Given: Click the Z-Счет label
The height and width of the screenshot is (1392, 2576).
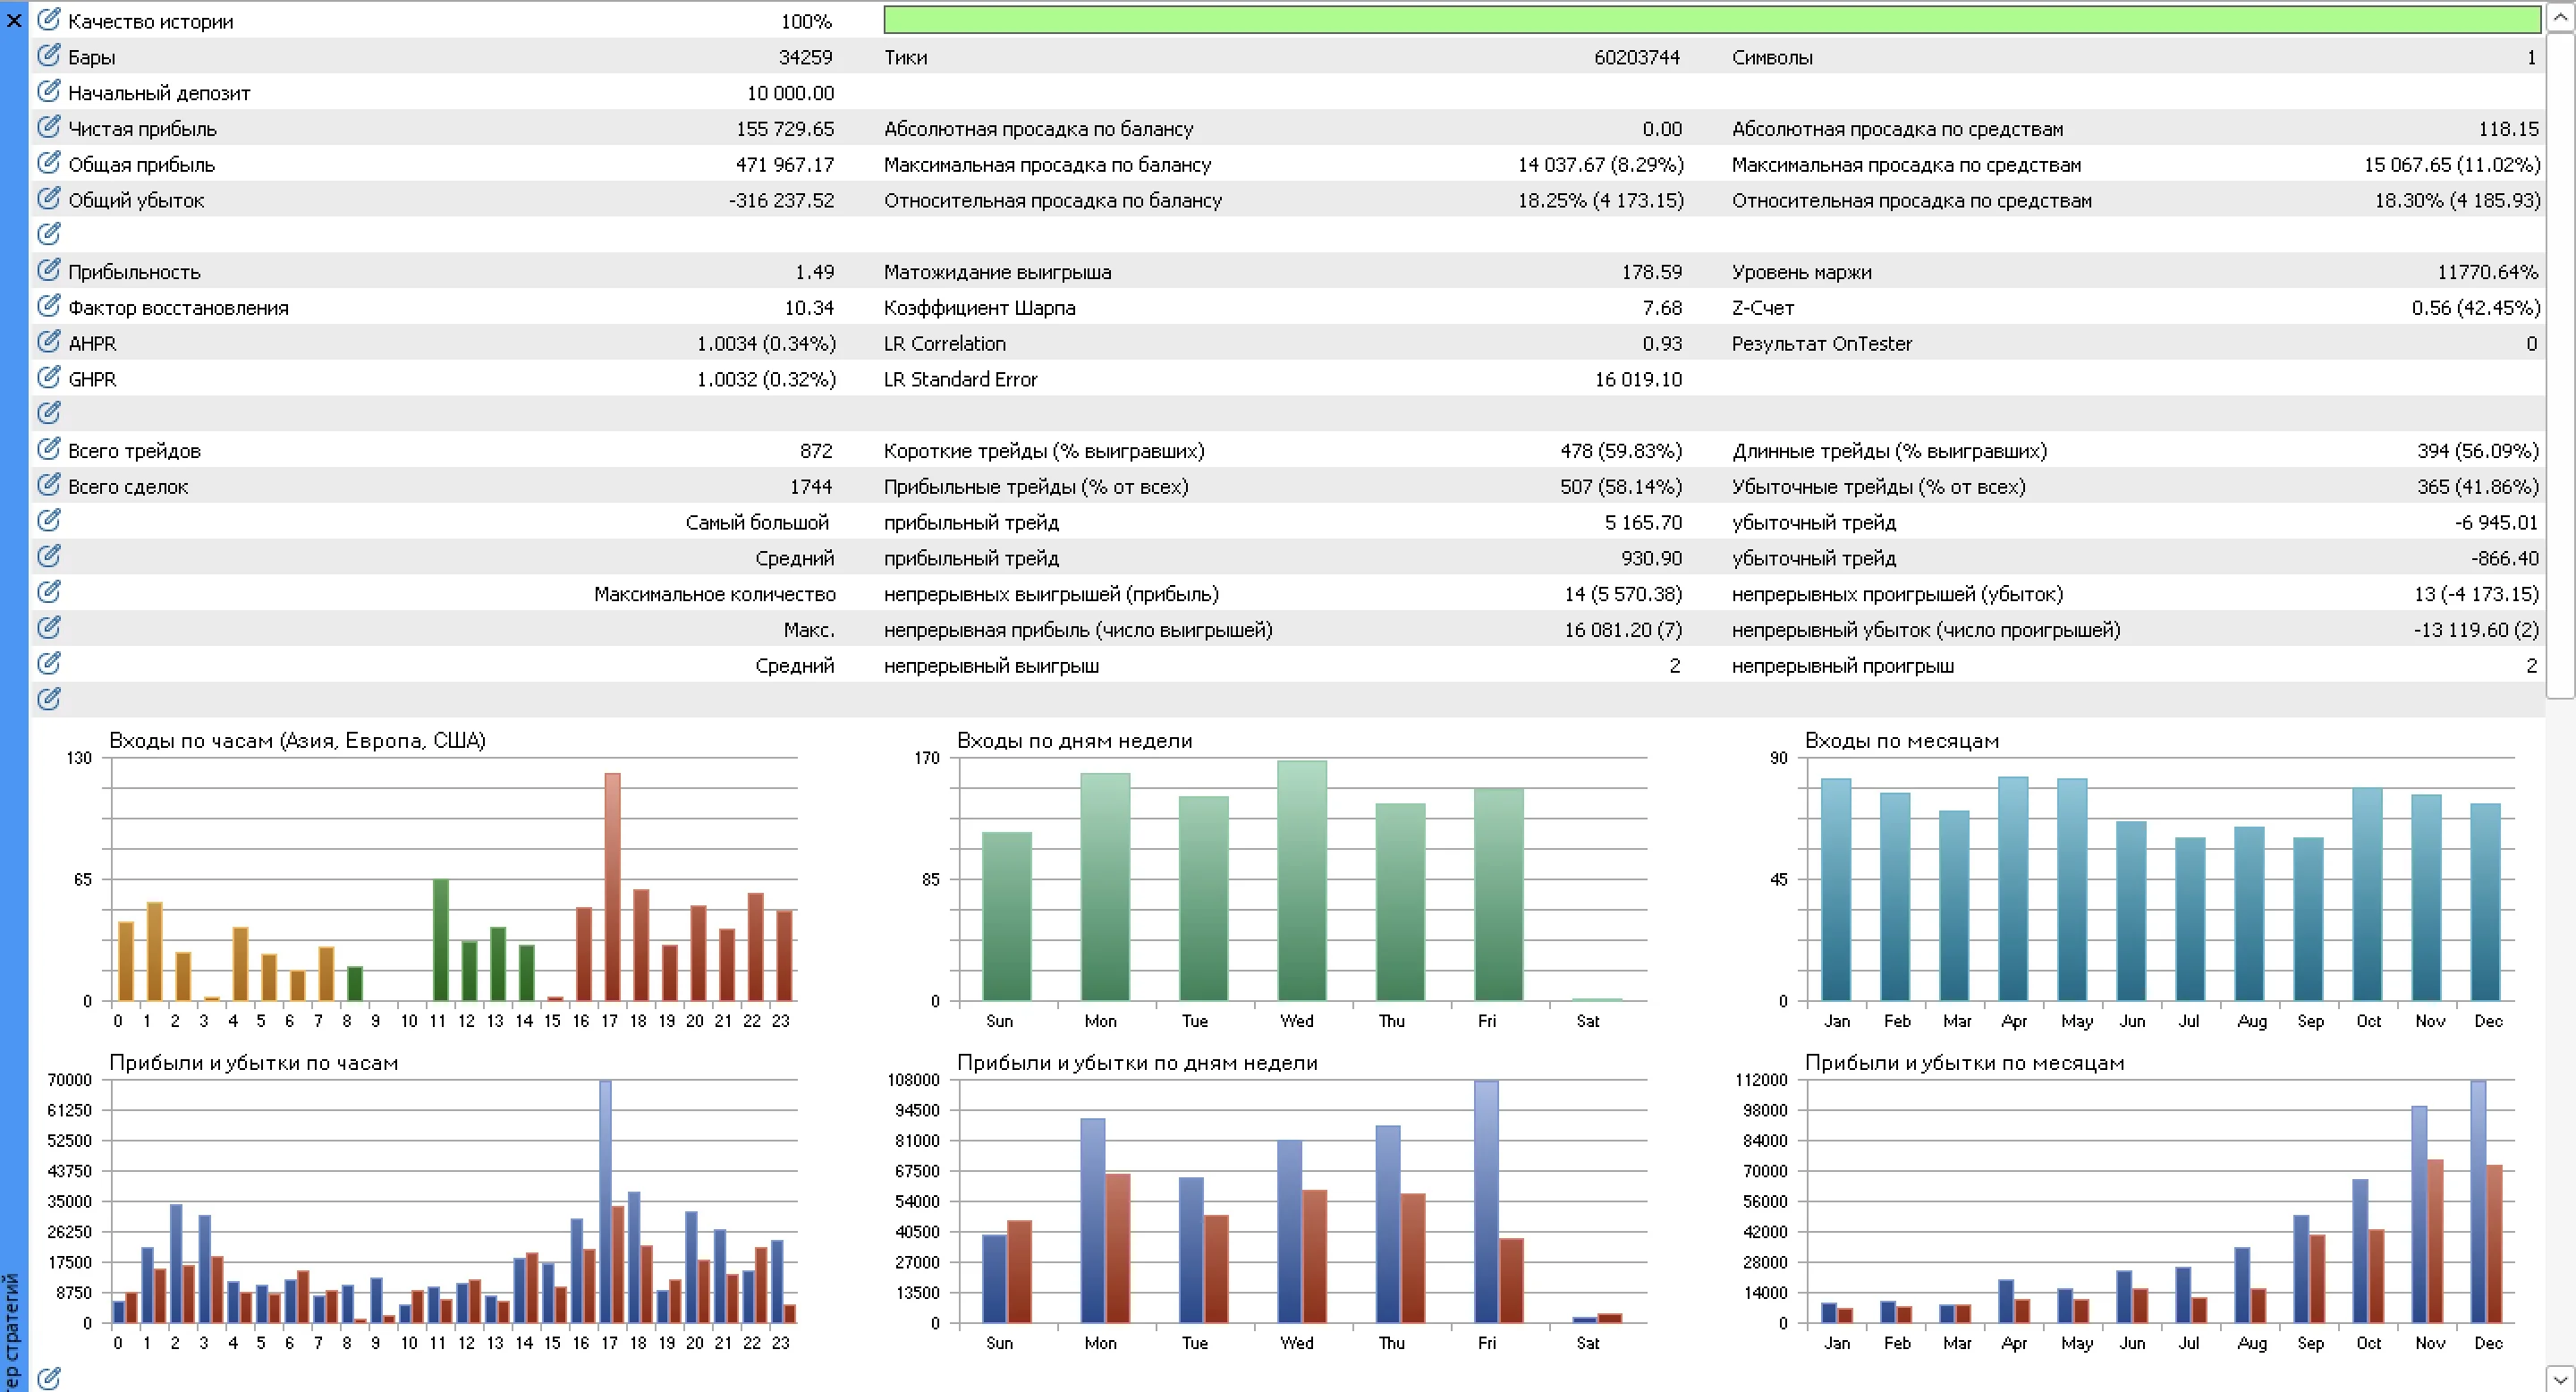Looking at the screenshot, I should (x=1763, y=308).
